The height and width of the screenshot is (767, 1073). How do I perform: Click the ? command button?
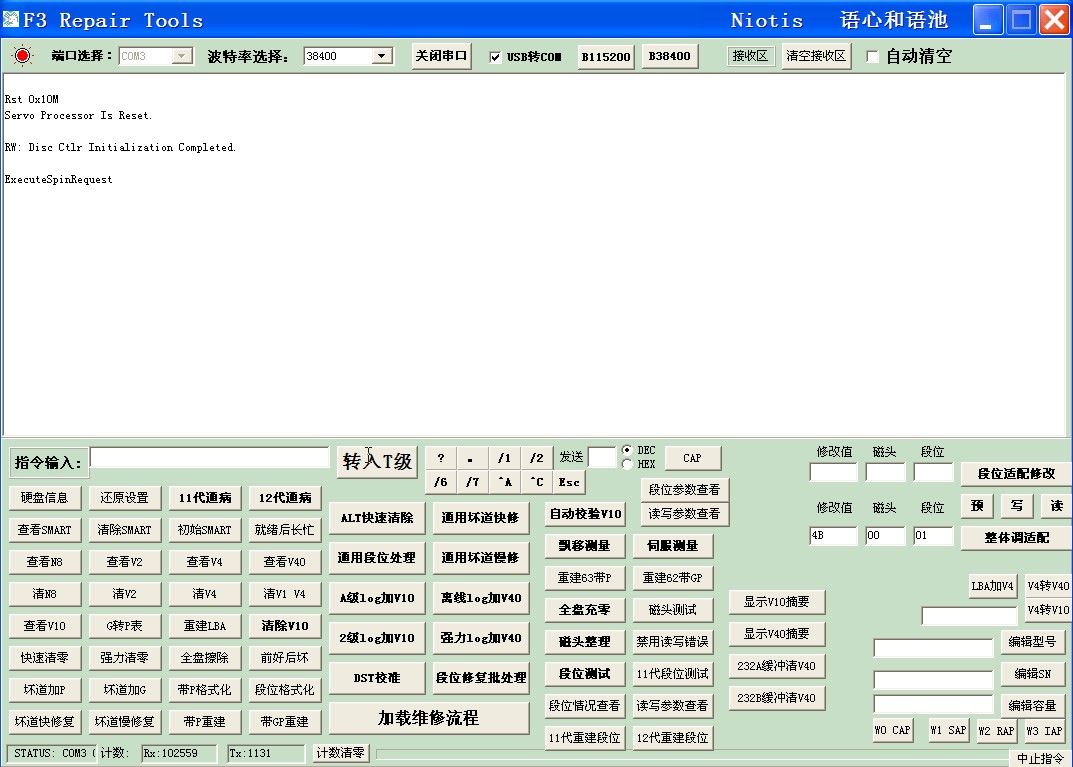441,458
